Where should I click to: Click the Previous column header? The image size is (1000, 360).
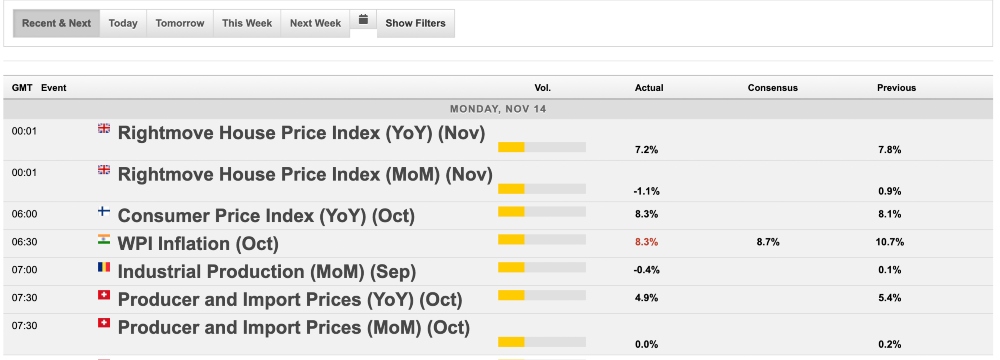pyautogui.click(x=896, y=88)
